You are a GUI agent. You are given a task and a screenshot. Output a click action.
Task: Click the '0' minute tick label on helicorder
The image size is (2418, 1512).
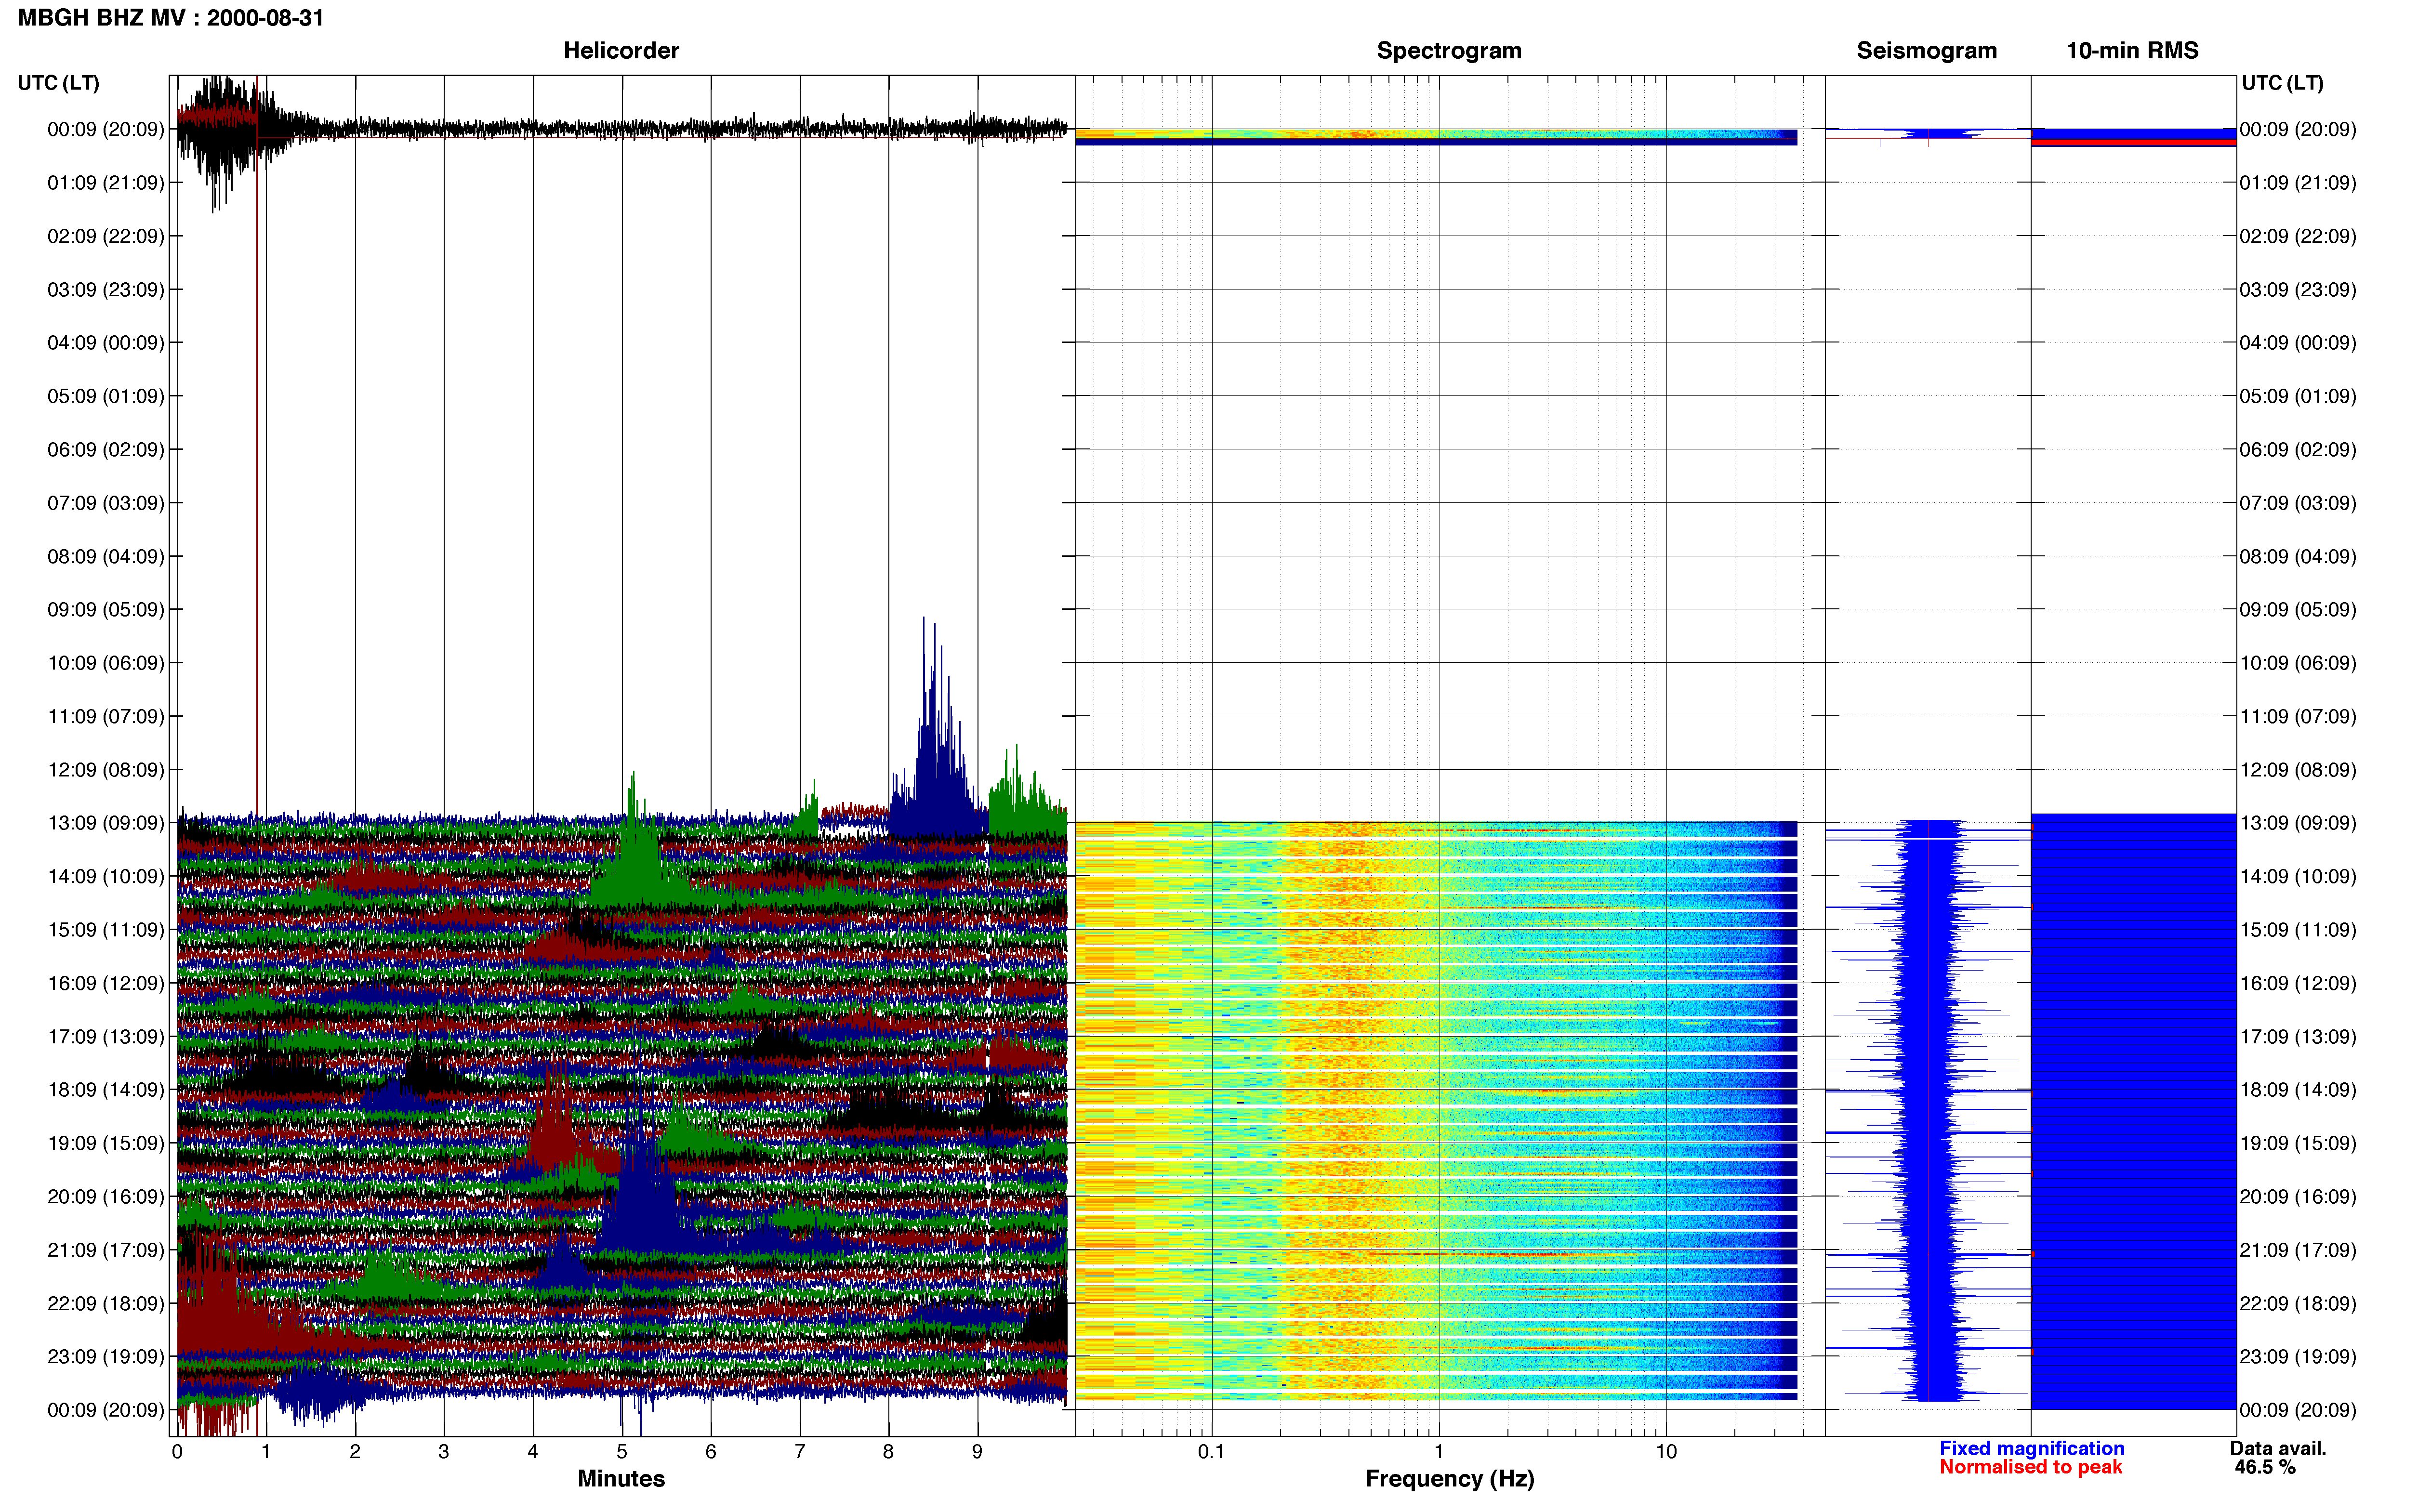point(177,1451)
